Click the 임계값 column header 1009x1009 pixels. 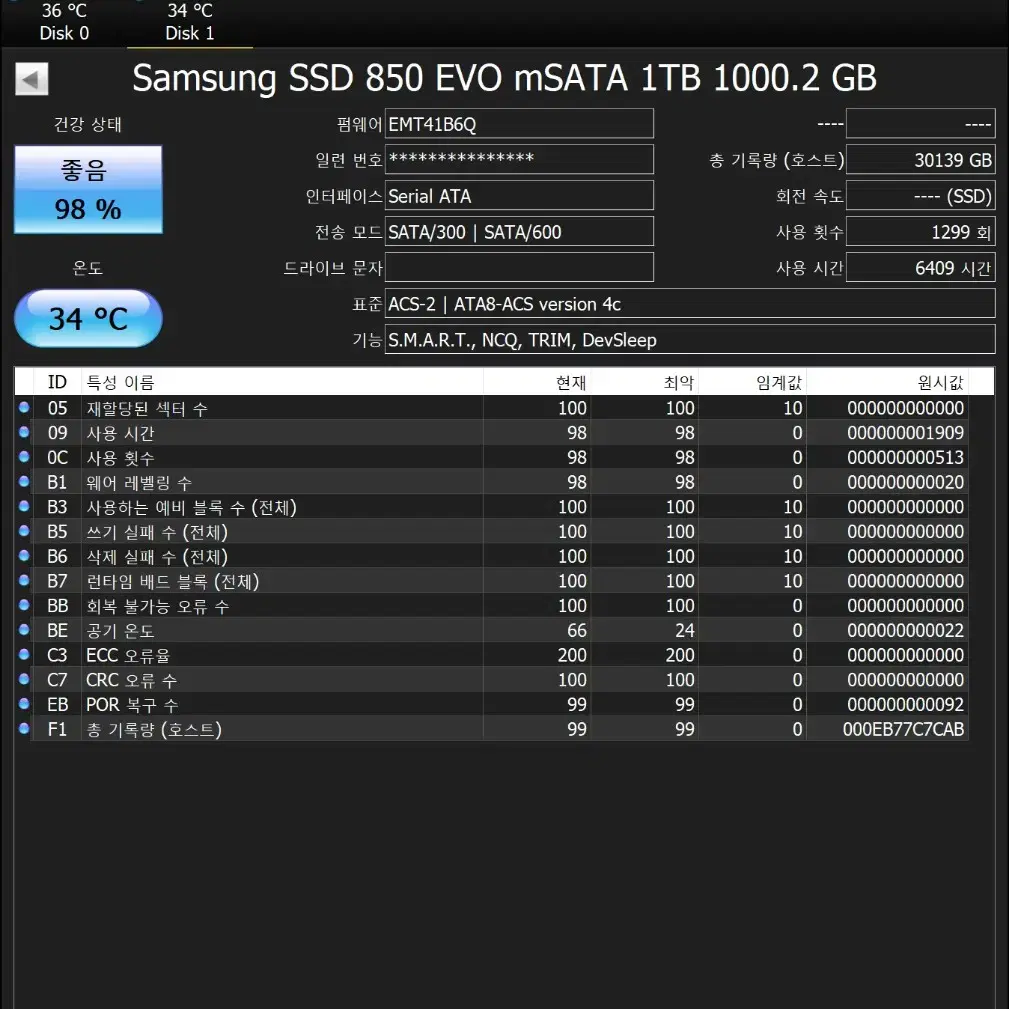pos(752,382)
